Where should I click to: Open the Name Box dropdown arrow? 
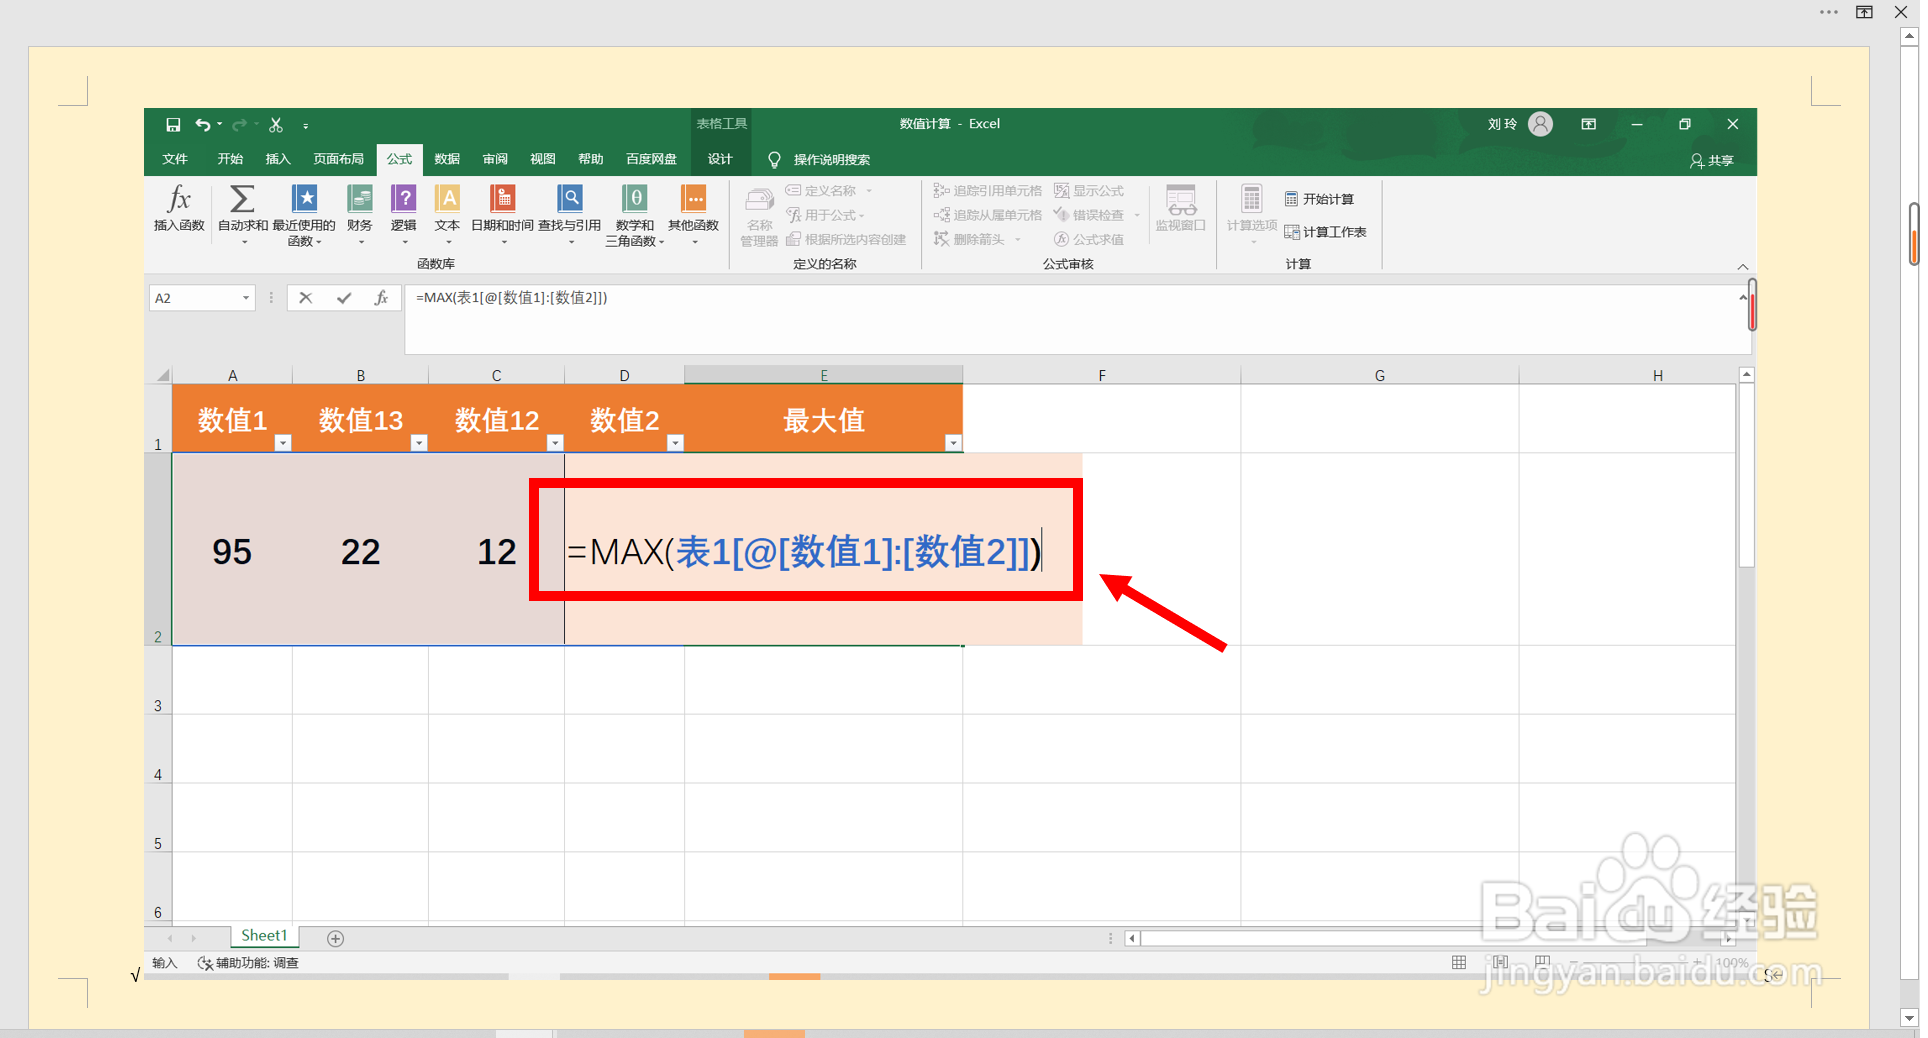[x=246, y=297]
